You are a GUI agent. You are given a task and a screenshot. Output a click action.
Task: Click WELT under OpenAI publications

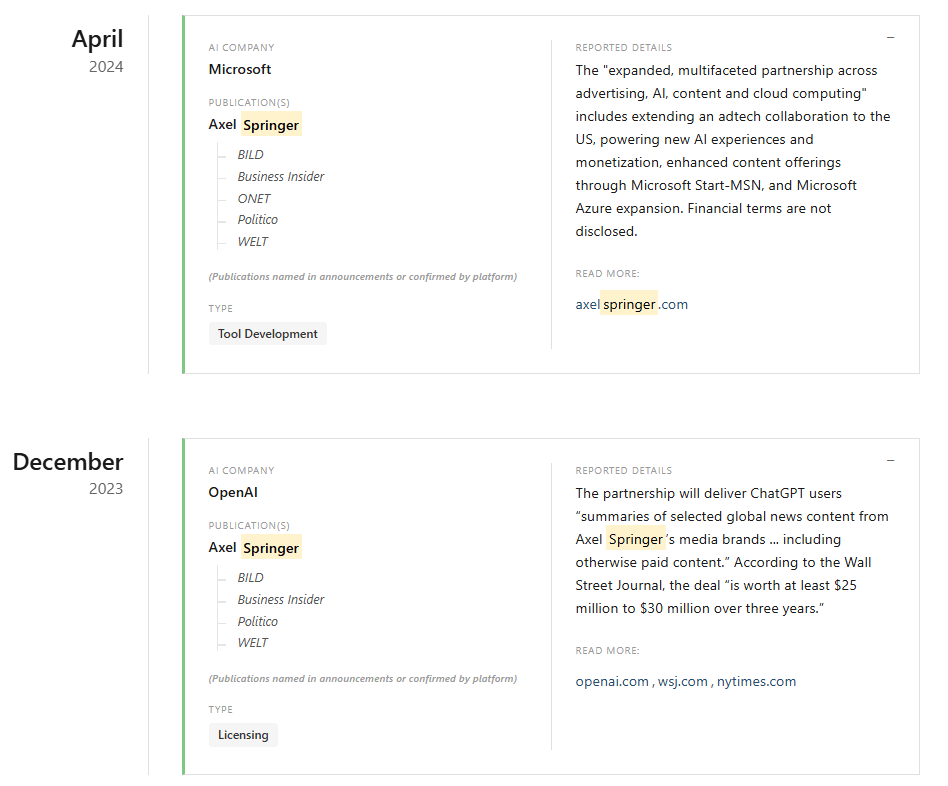(252, 643)
